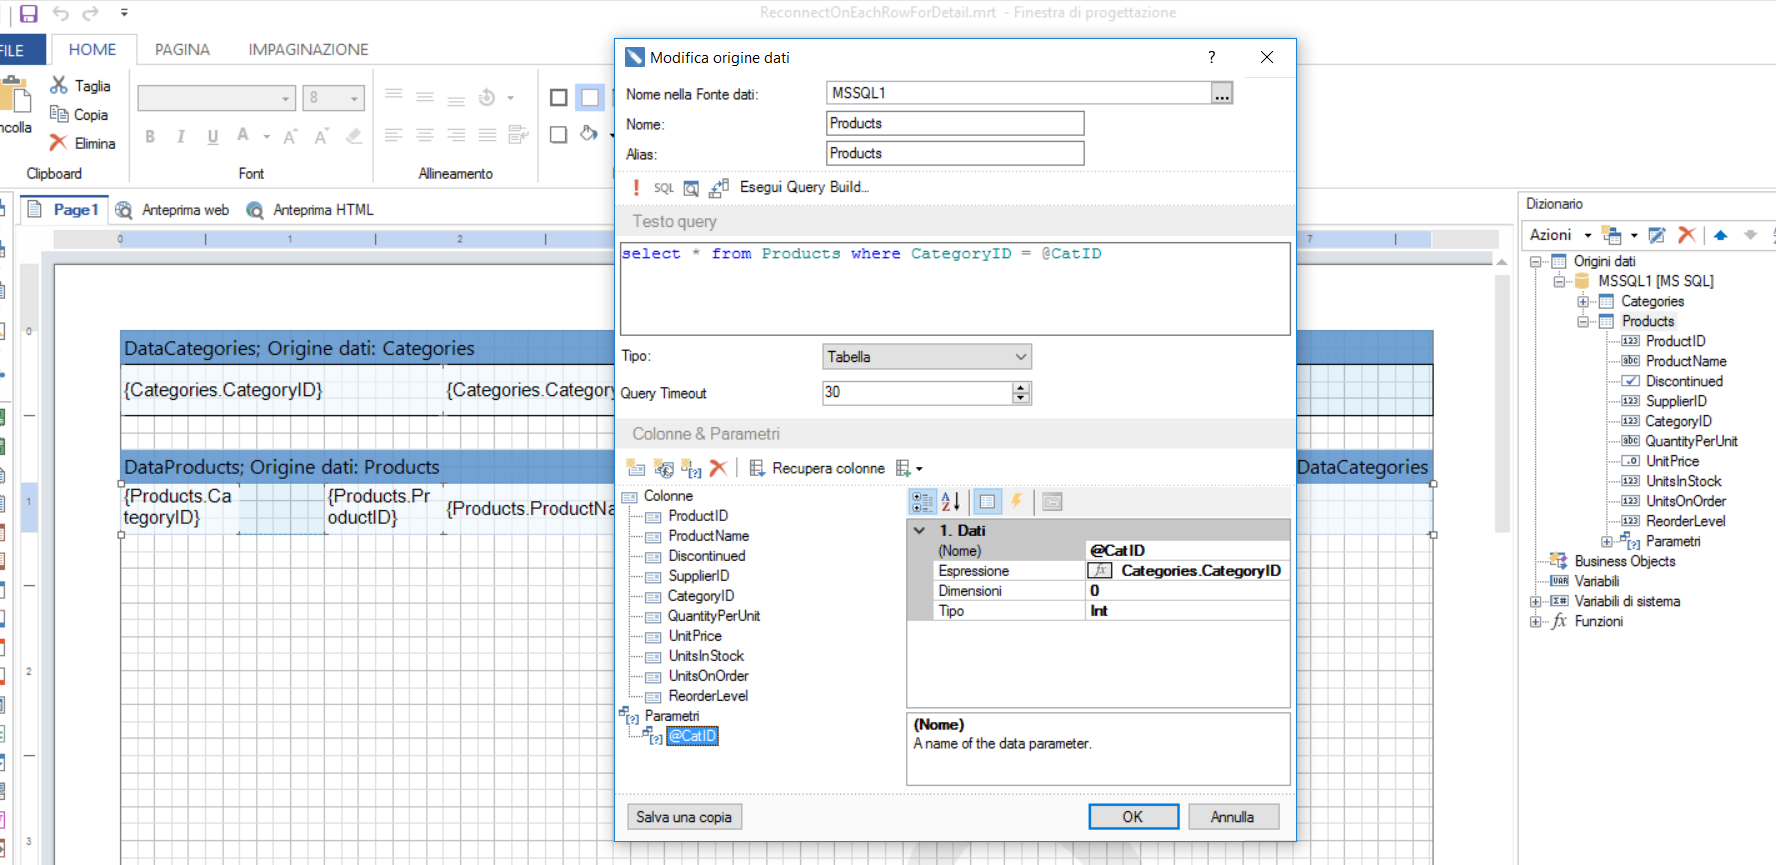The width and height of the screenshot is (1776, 865).
Task: Click the Query Timeout value field
Action: pos(917,393)
